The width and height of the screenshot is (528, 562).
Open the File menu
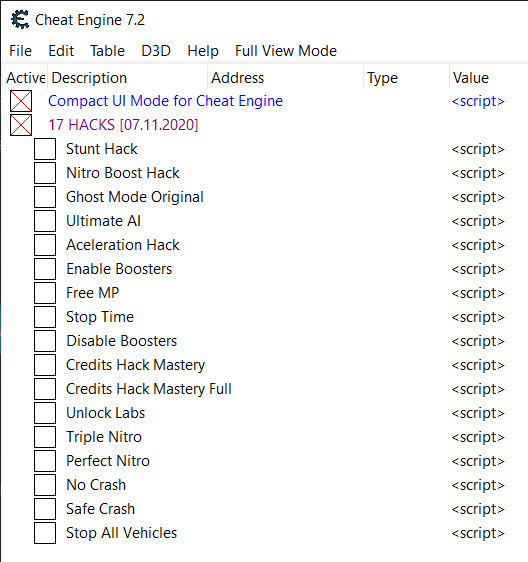click(x=20, y=51)
